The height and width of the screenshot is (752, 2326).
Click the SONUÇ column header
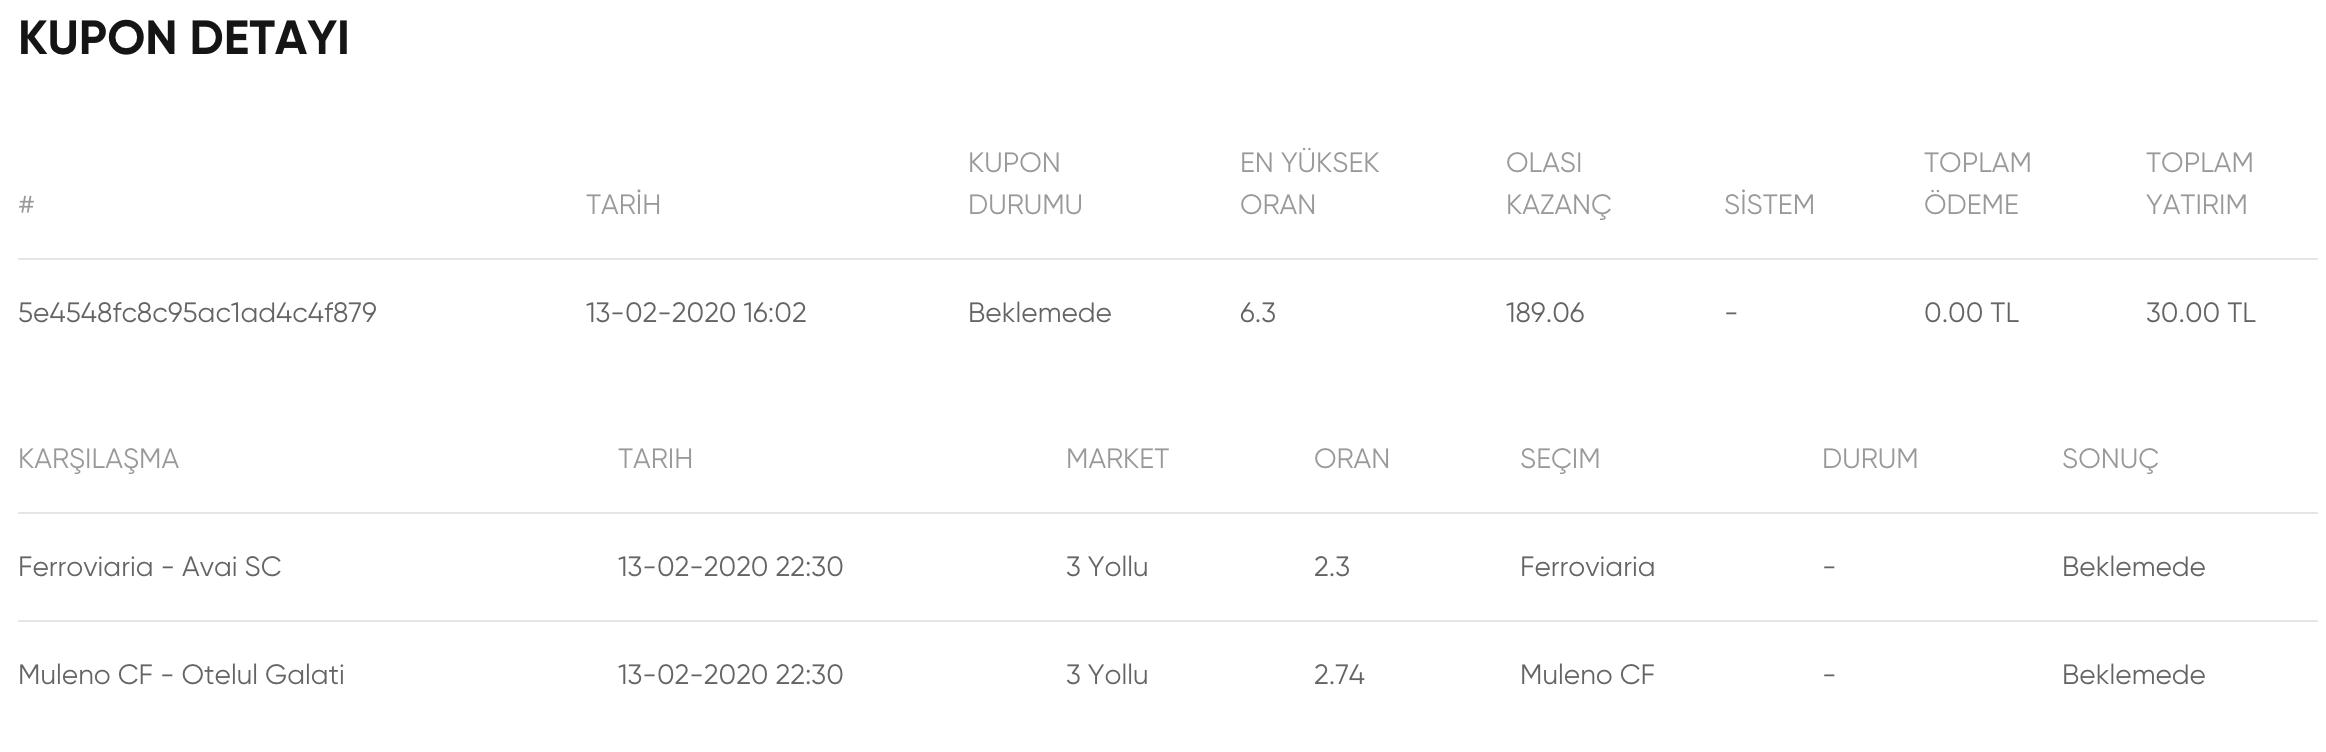click(x=2110, y=459)
